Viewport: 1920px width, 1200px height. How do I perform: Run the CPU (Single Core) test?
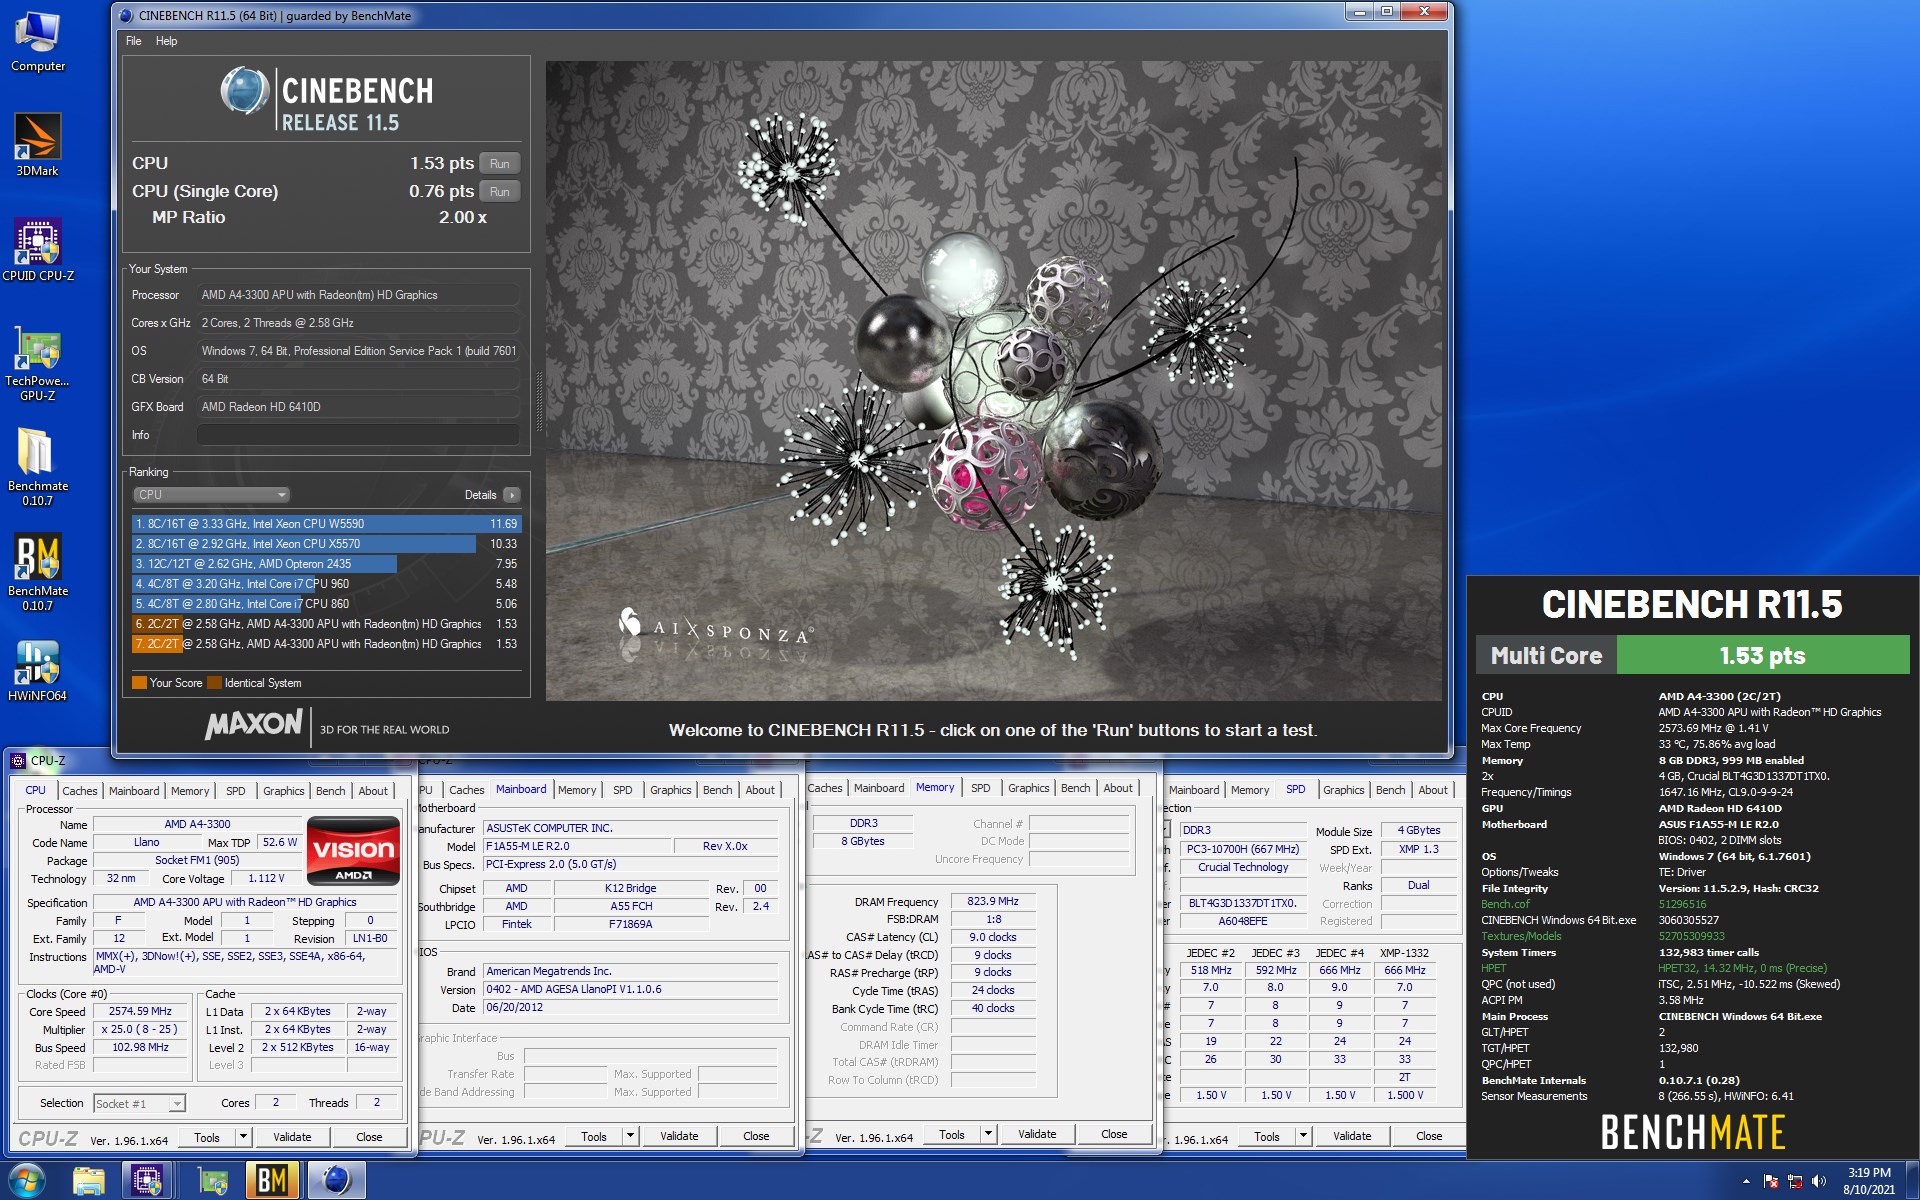[500, 191]
